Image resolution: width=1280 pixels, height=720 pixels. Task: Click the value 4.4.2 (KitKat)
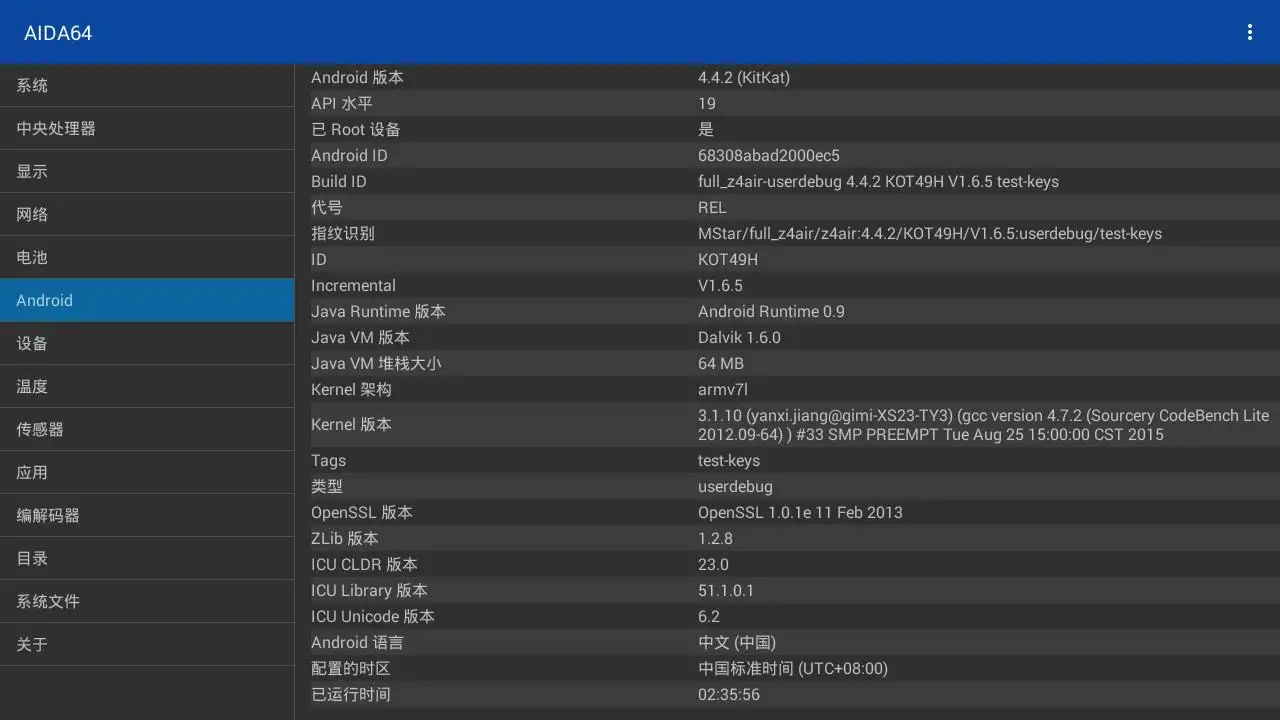click(744, 77)
